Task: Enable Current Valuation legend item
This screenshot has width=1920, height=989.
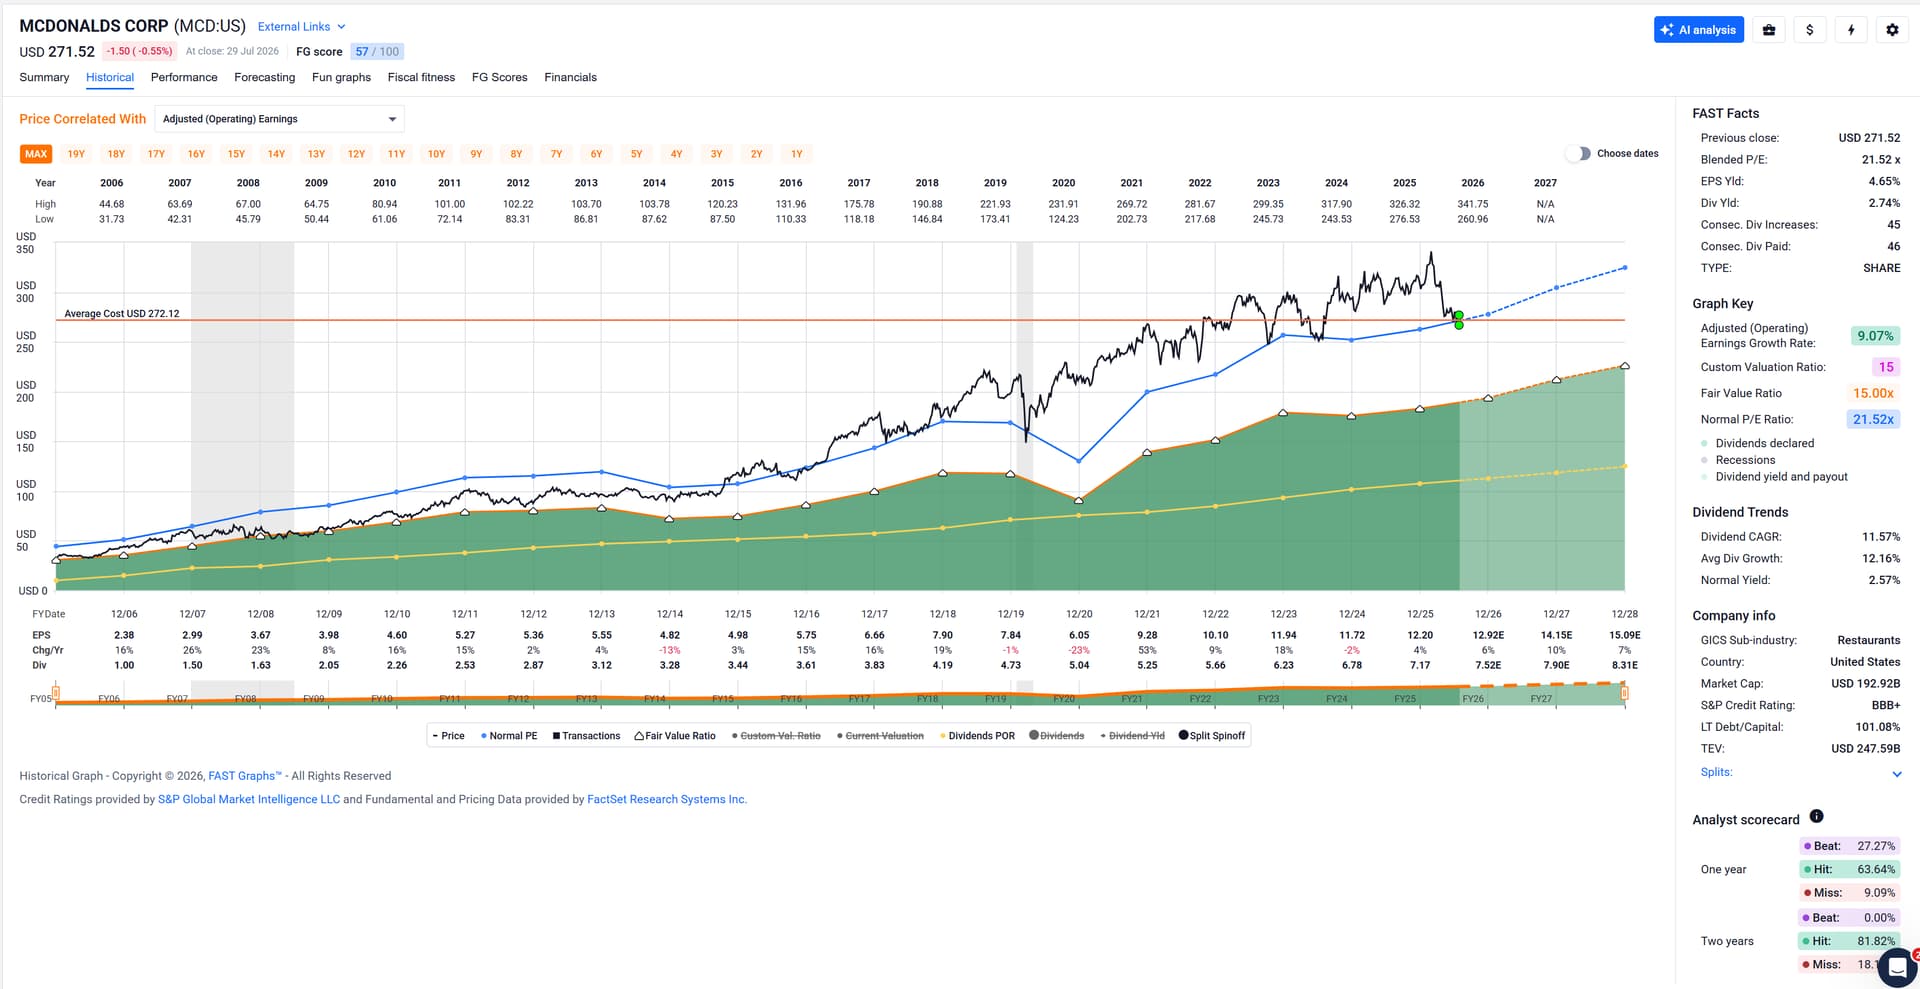Action: (x=880, y=736)
